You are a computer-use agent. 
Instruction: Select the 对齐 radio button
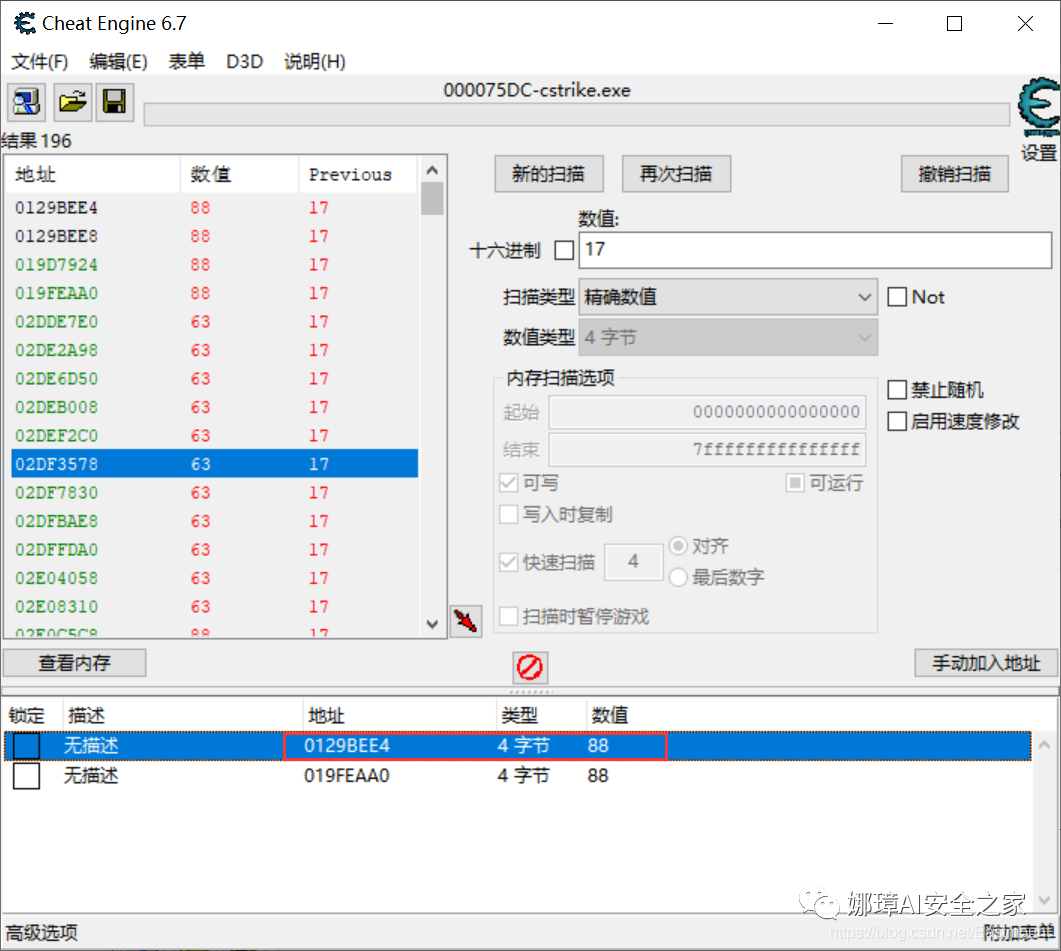coord(678,546)
